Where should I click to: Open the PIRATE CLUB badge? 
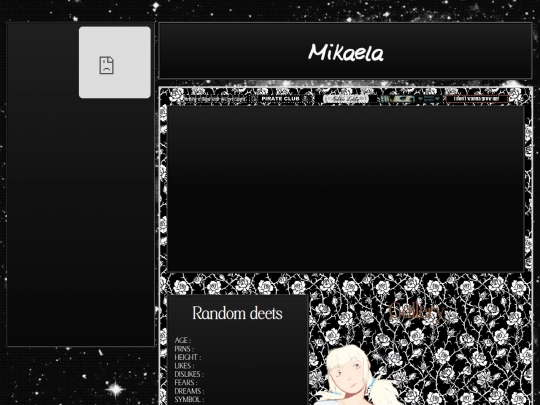[283, 99]
